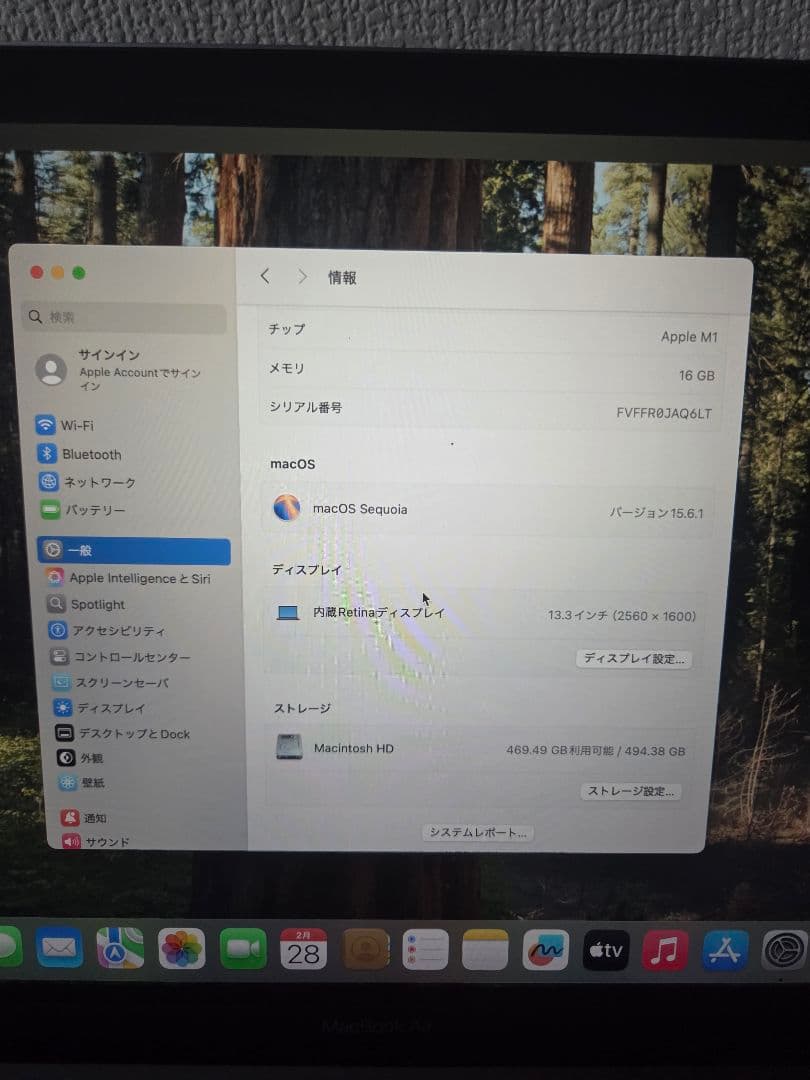The width and height of the screenshot is (810, 1080).
Task: Go forward with the right chevron
Action: click(x=302, y=277)
